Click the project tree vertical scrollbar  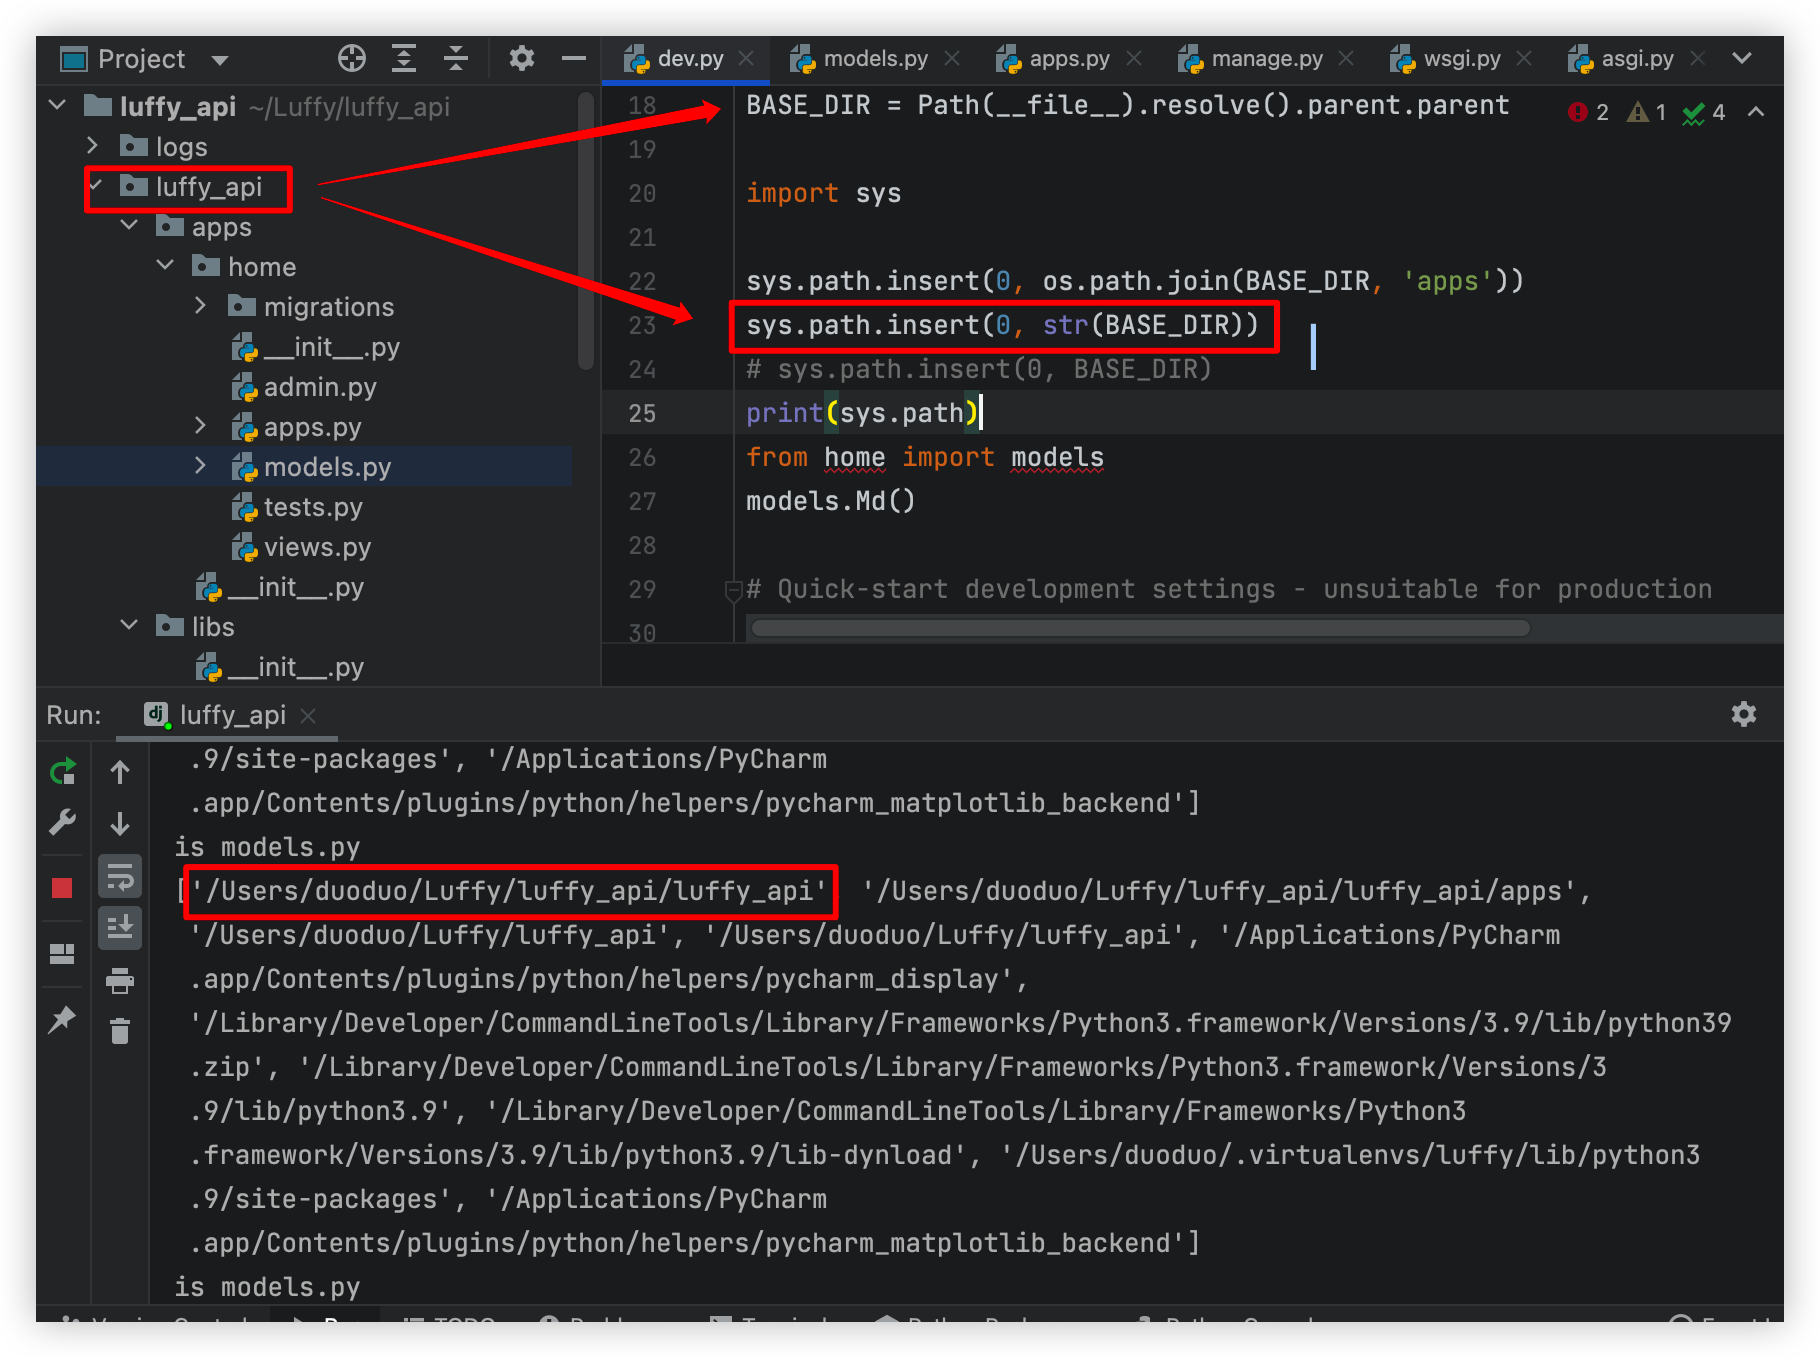coord(586,231)
